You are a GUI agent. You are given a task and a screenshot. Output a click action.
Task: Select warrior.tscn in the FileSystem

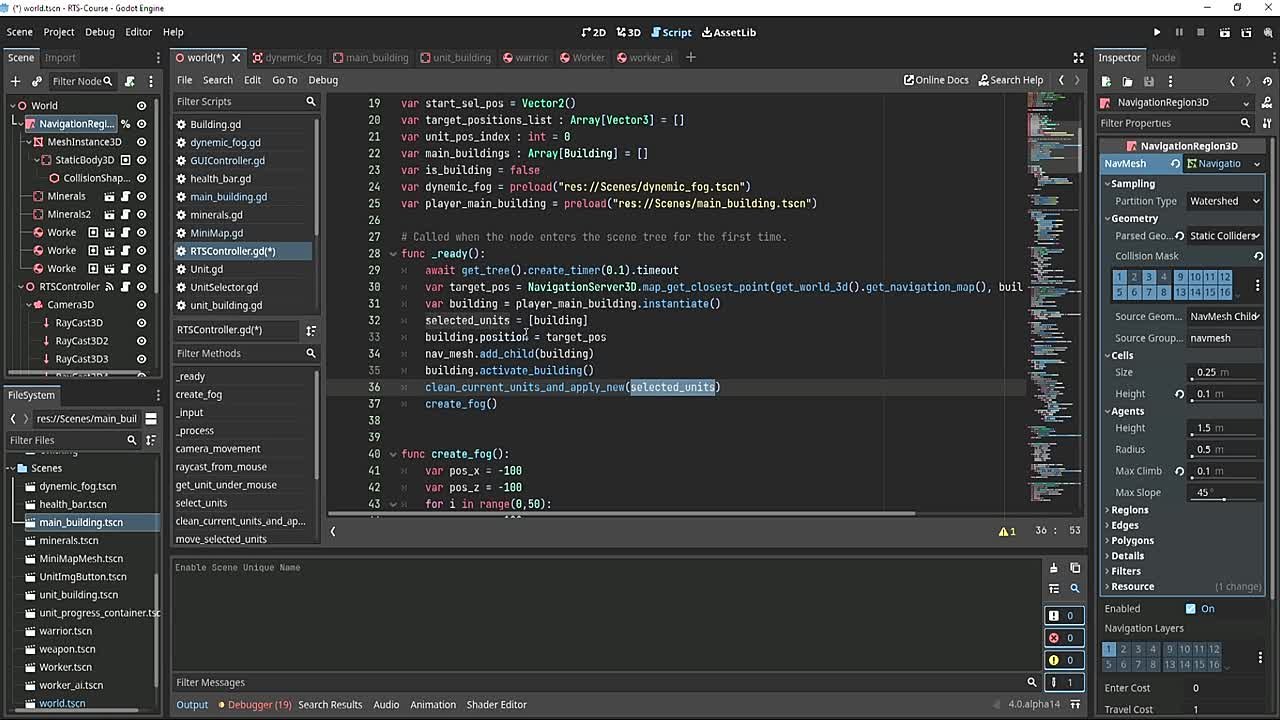pos(65,631)
